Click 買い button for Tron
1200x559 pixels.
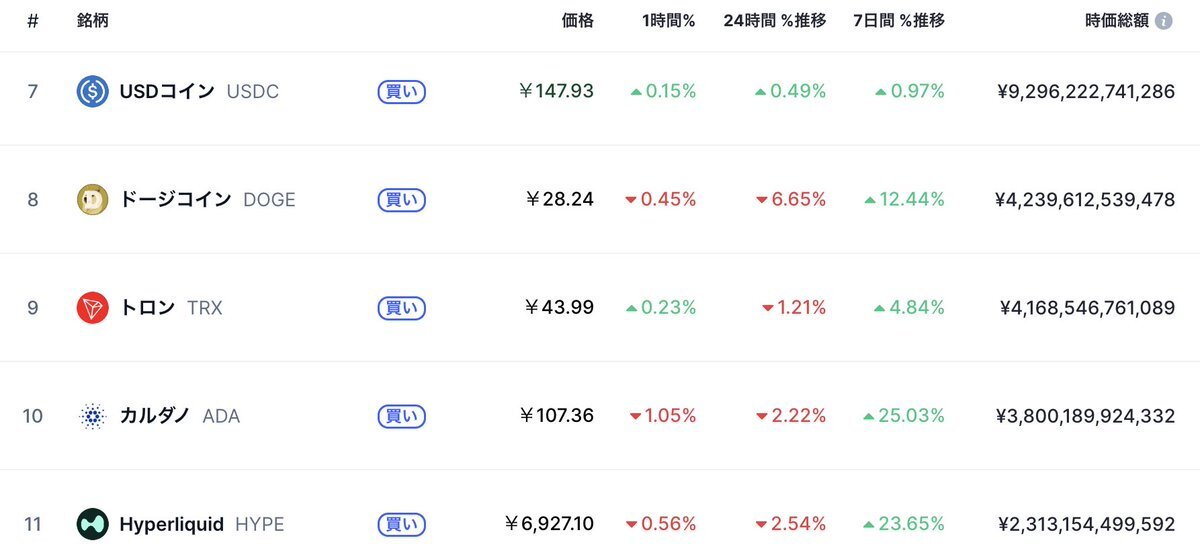[x=402, y=308]
